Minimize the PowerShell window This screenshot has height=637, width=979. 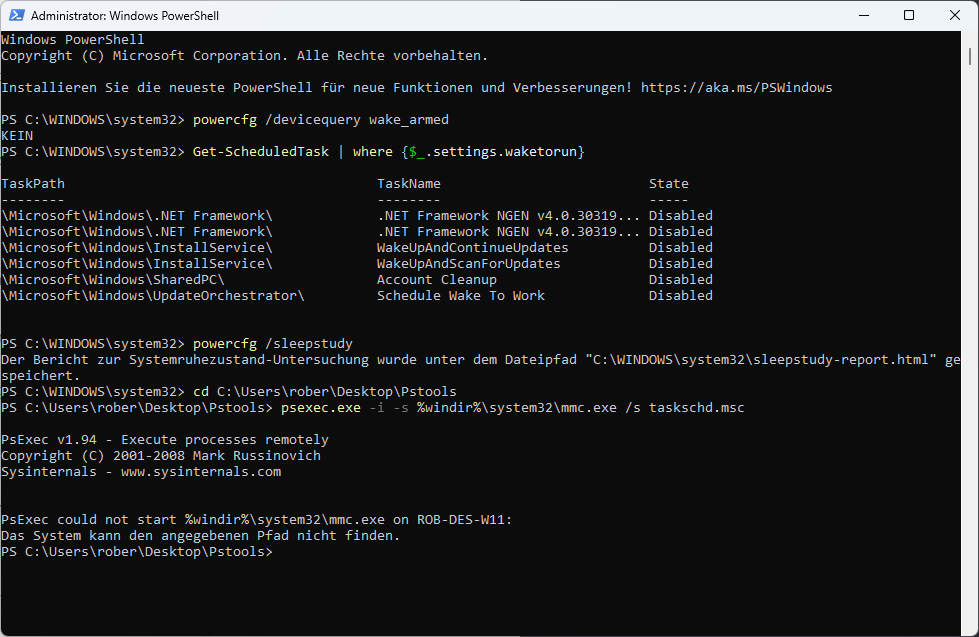pyautogui.click(x=864, y=15)
